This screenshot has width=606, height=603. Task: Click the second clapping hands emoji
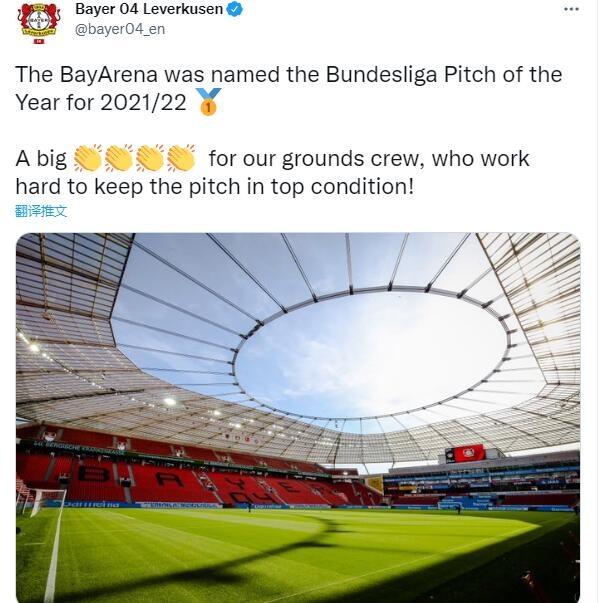[119, 158]
